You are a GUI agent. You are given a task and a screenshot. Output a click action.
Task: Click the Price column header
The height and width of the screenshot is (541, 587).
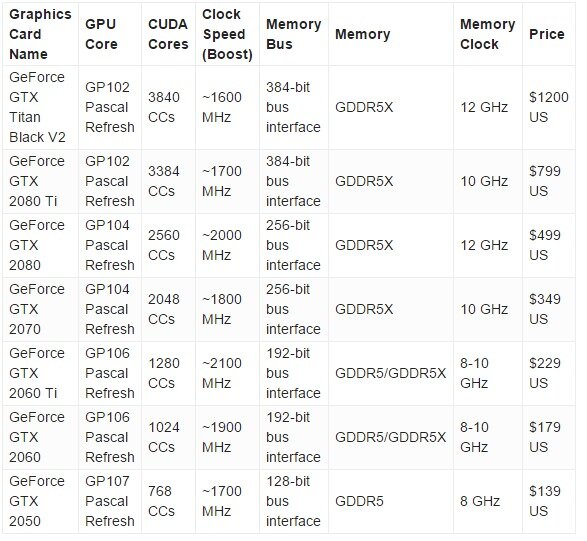[549, 34]
